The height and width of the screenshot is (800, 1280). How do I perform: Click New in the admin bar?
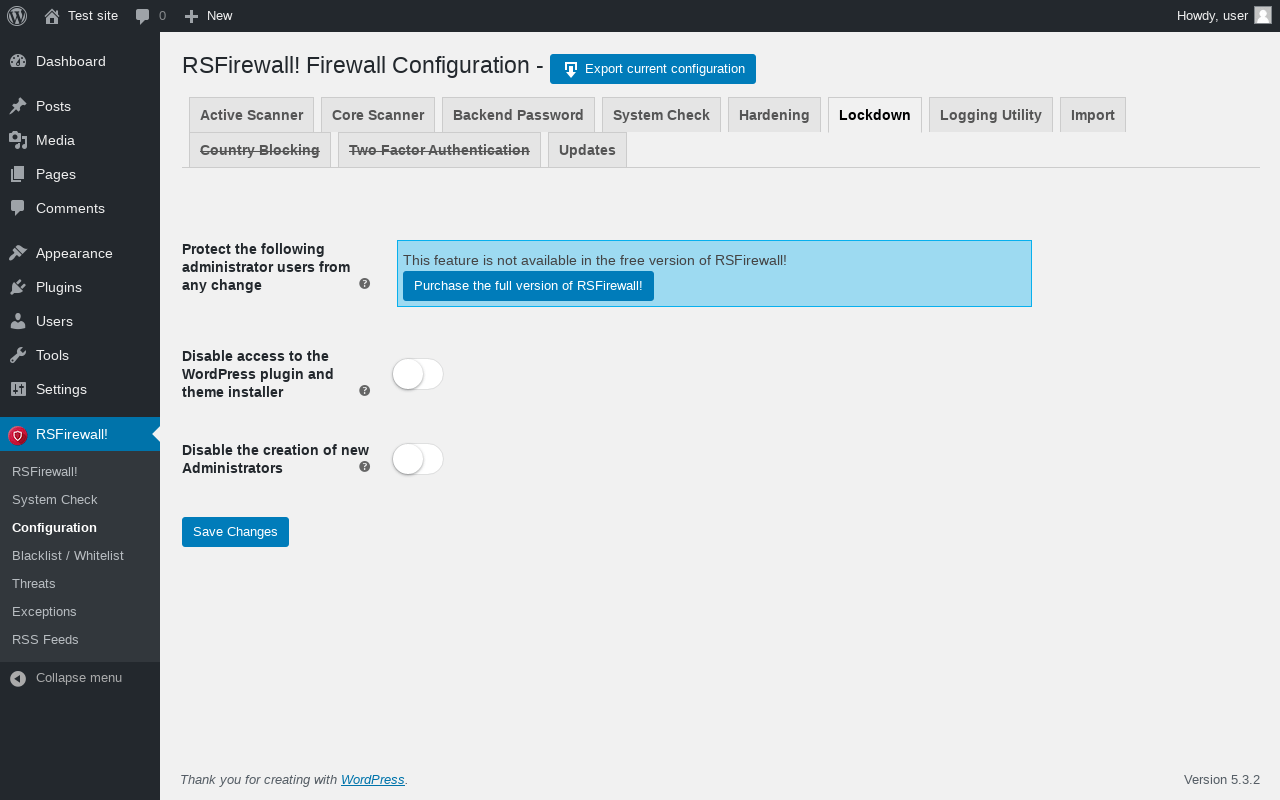coord(219,16)
